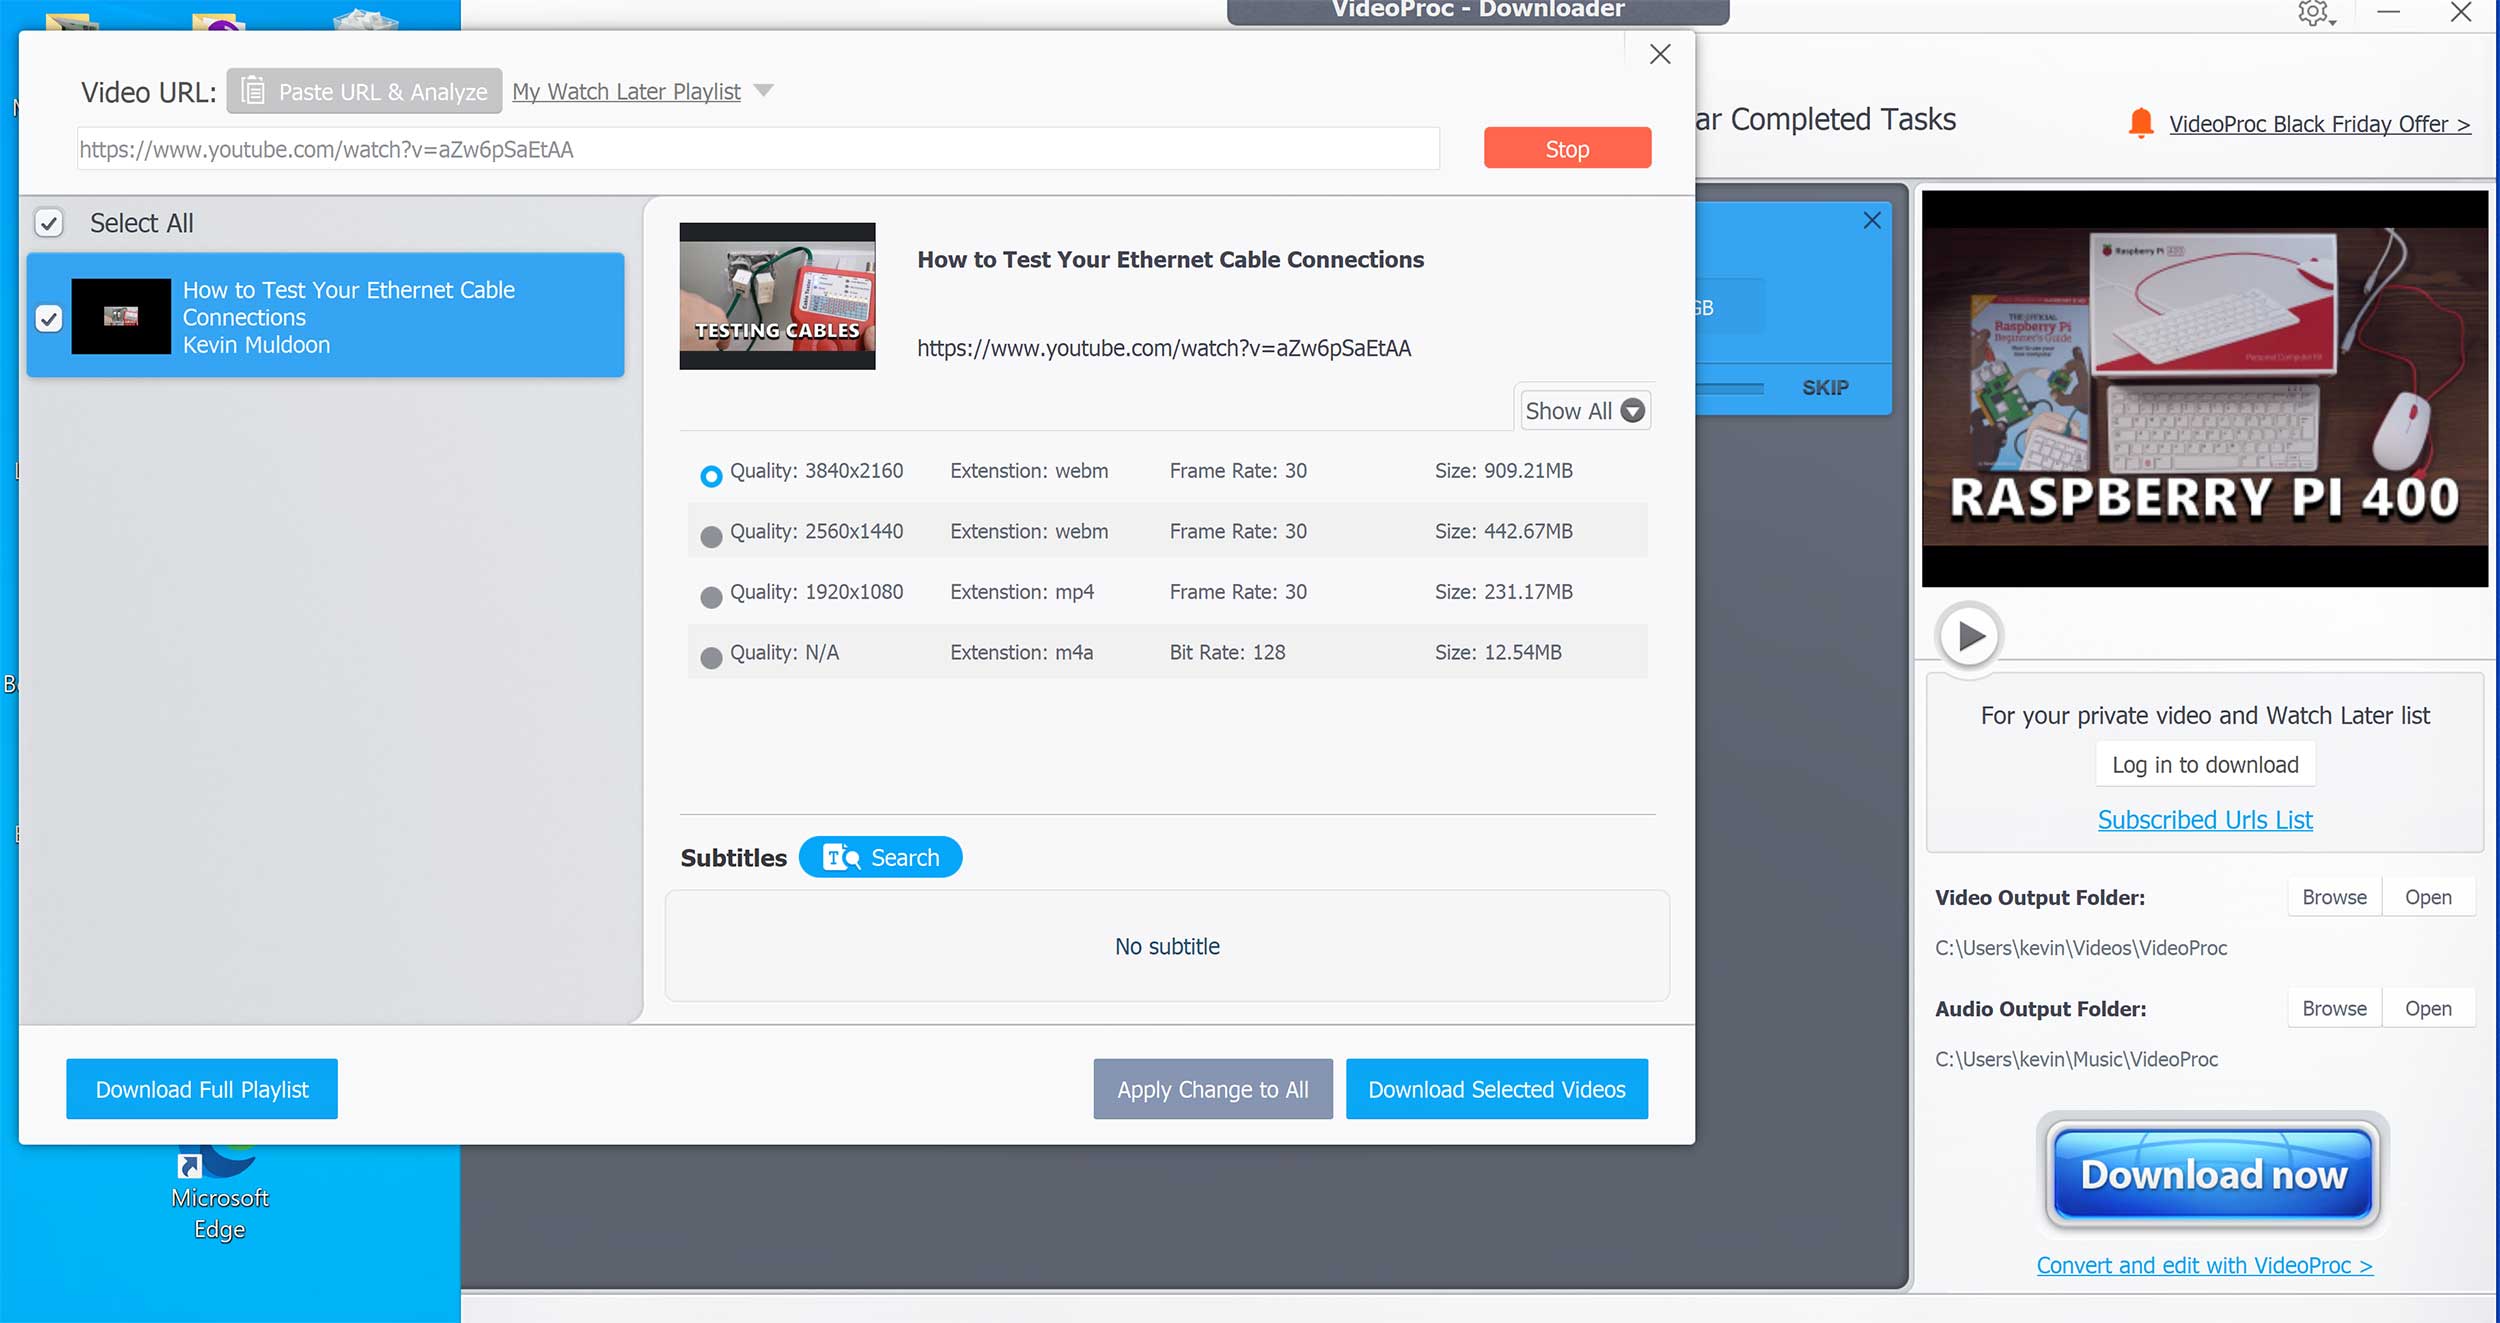Click the big Download now button
Viewport: 2500px width, 1323px height.
[x=2213, y=1173]
